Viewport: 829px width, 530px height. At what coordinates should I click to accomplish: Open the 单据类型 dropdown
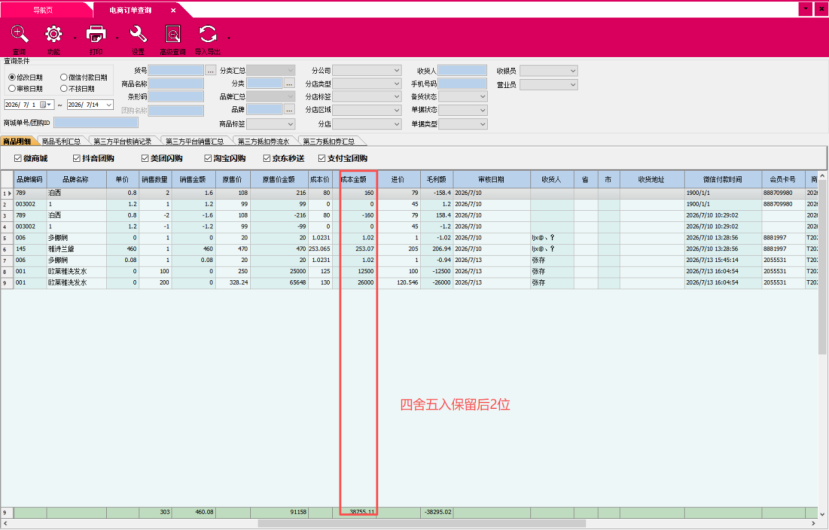click(x=463, y=124)
